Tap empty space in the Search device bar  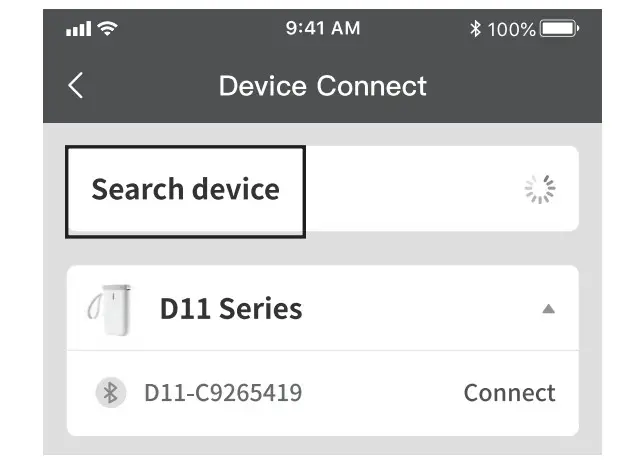(410, 190)
